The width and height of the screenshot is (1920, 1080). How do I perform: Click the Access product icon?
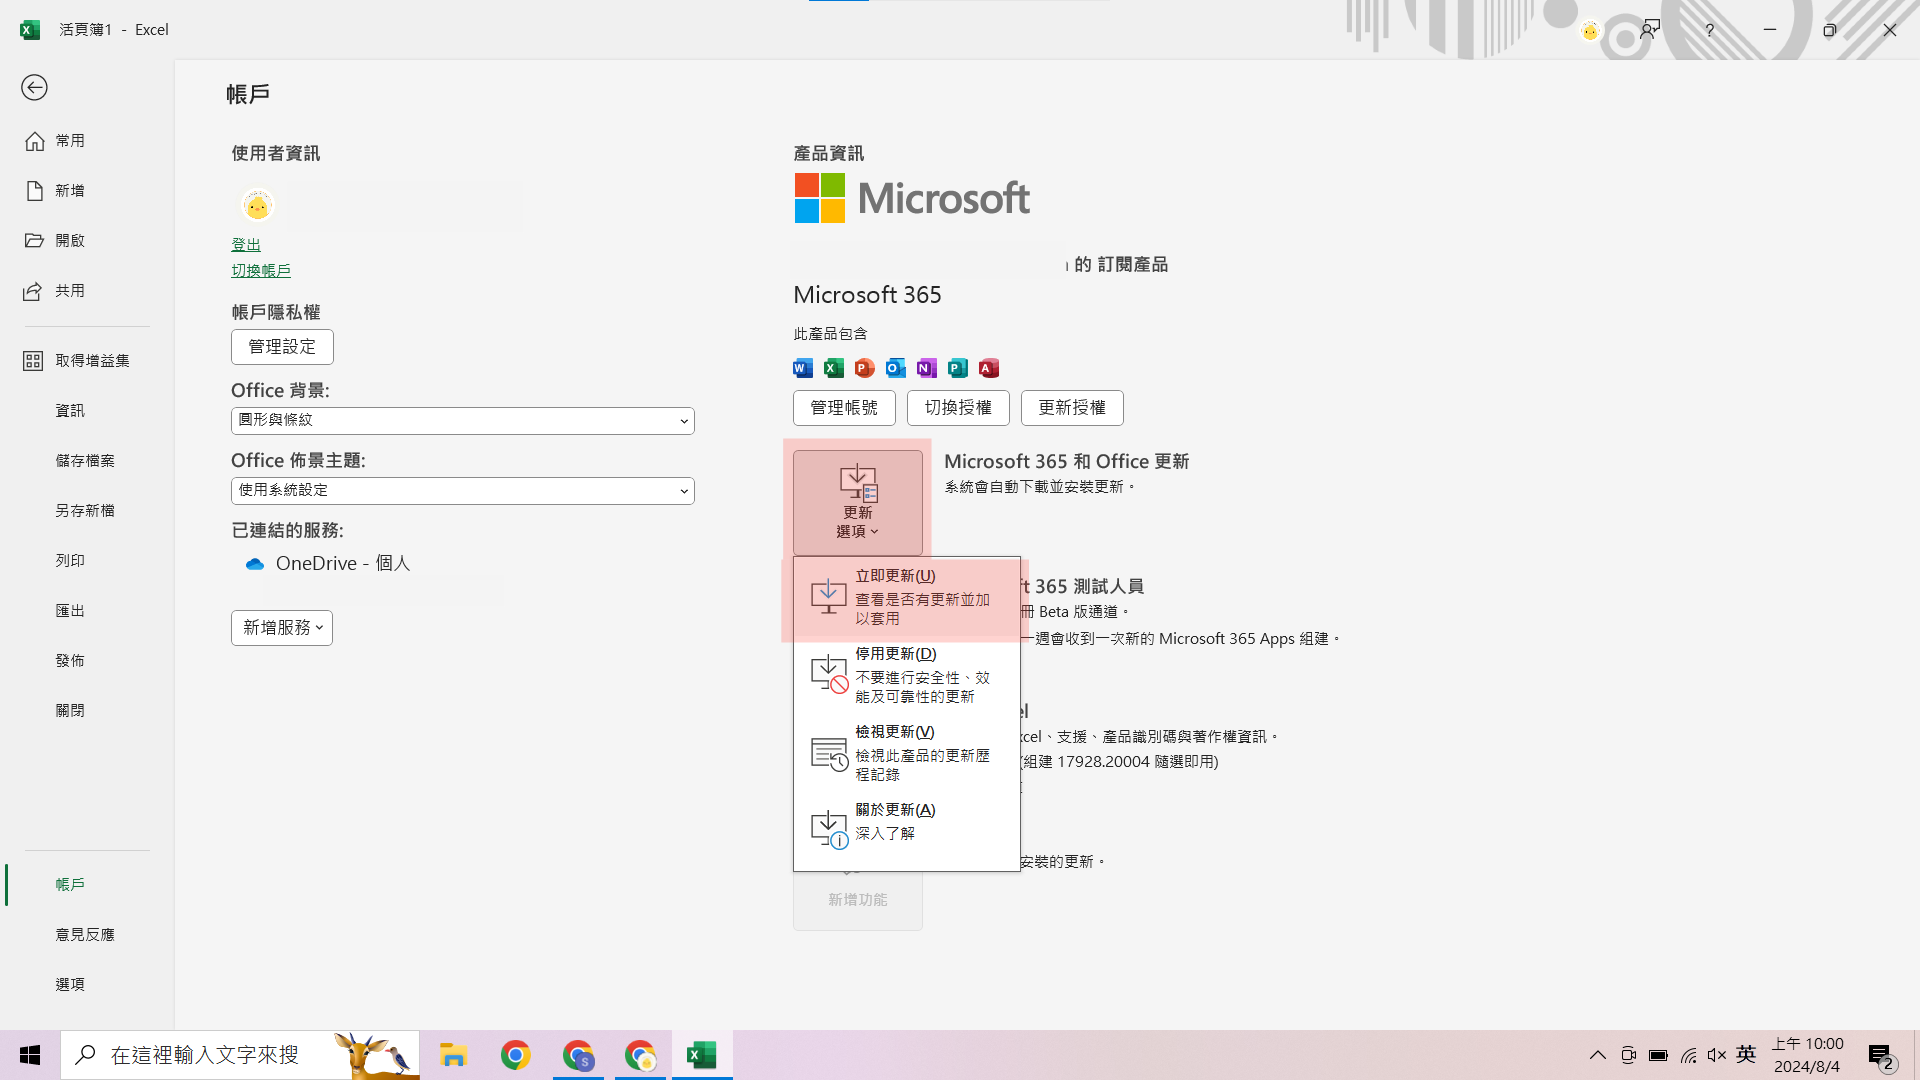pos(989,368)
